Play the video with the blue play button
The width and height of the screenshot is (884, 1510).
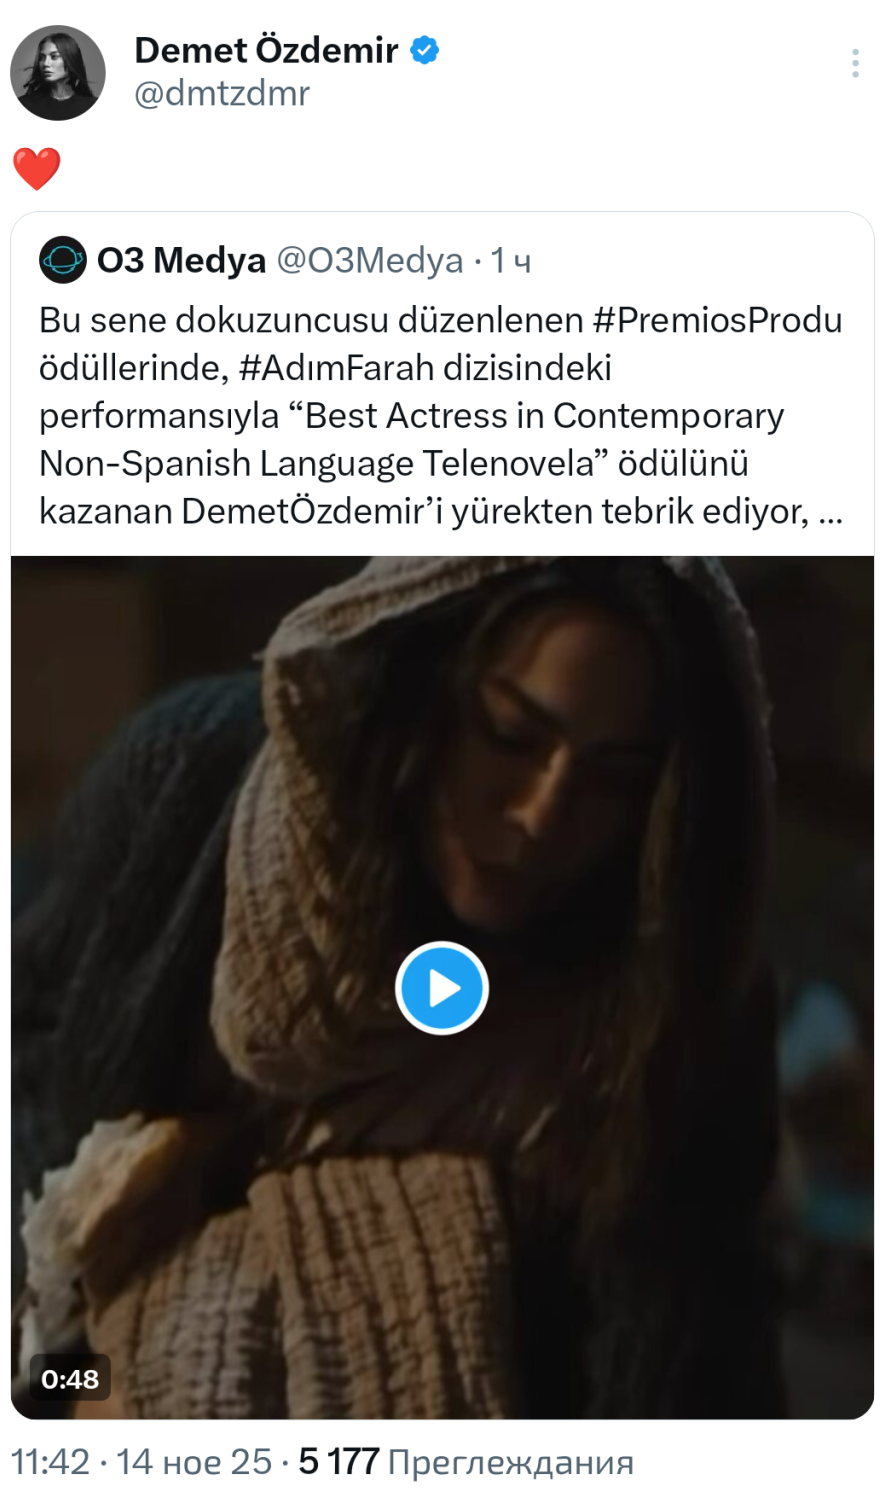point(442,988)
